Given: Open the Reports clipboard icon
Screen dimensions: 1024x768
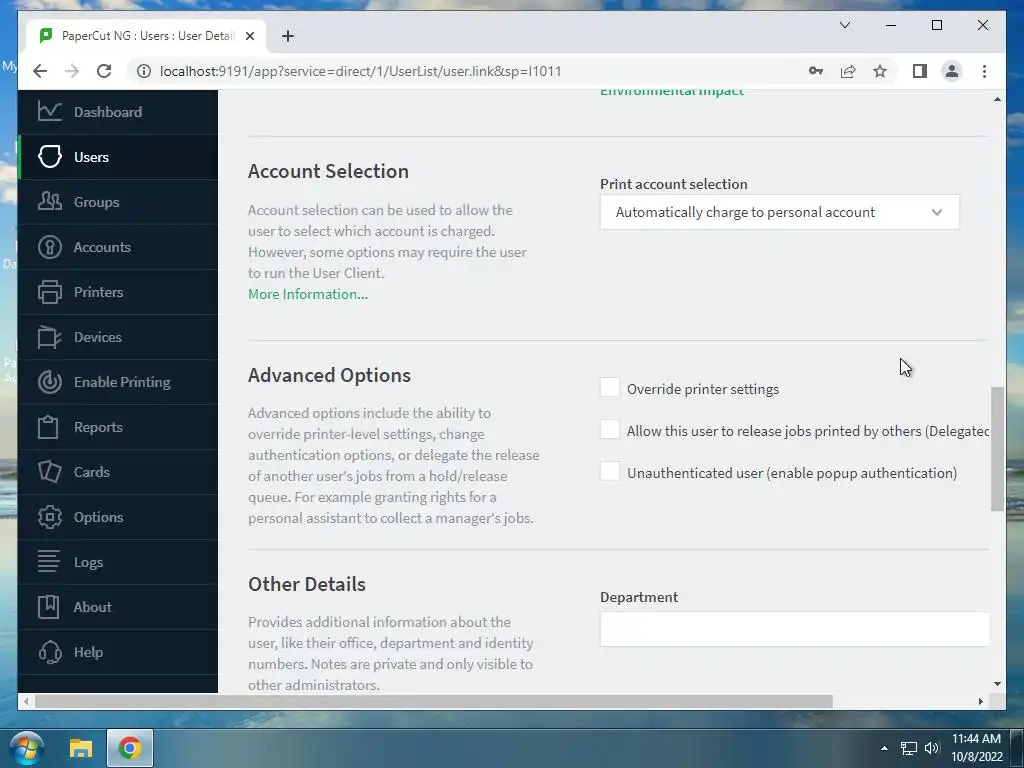Looking at the screenshot, I should pos(48,427).
